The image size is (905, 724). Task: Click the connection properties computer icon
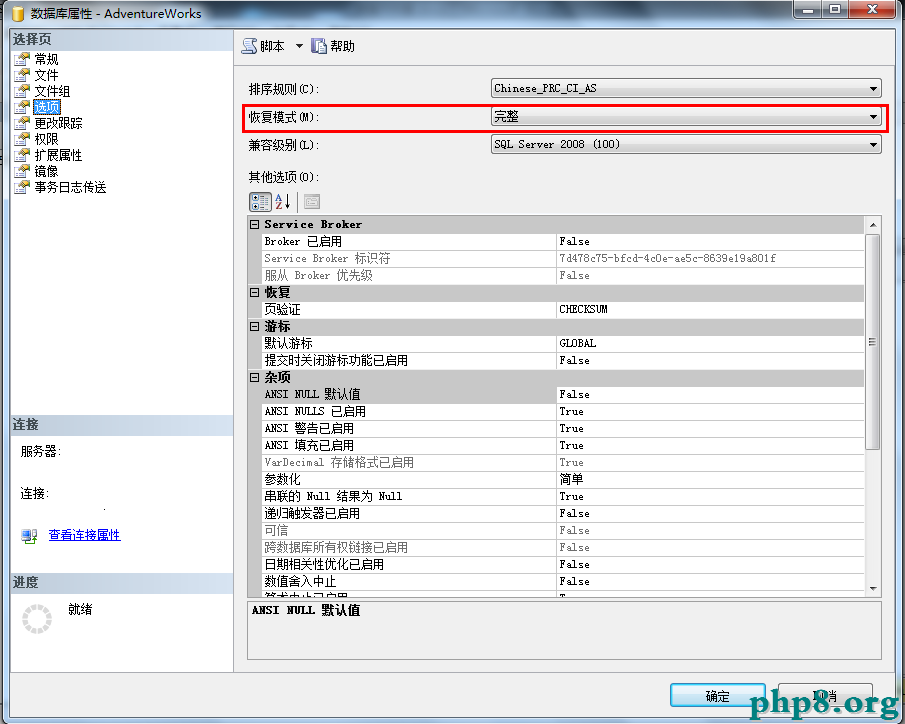coord(29,536)
